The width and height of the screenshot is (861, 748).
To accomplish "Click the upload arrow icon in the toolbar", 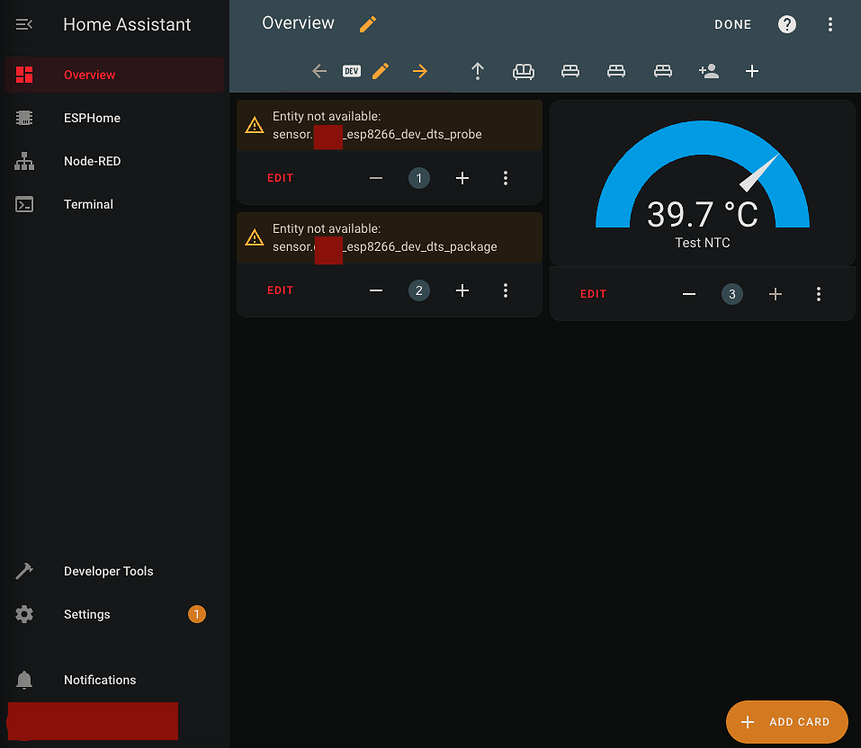I will click(x=477, y=71).
